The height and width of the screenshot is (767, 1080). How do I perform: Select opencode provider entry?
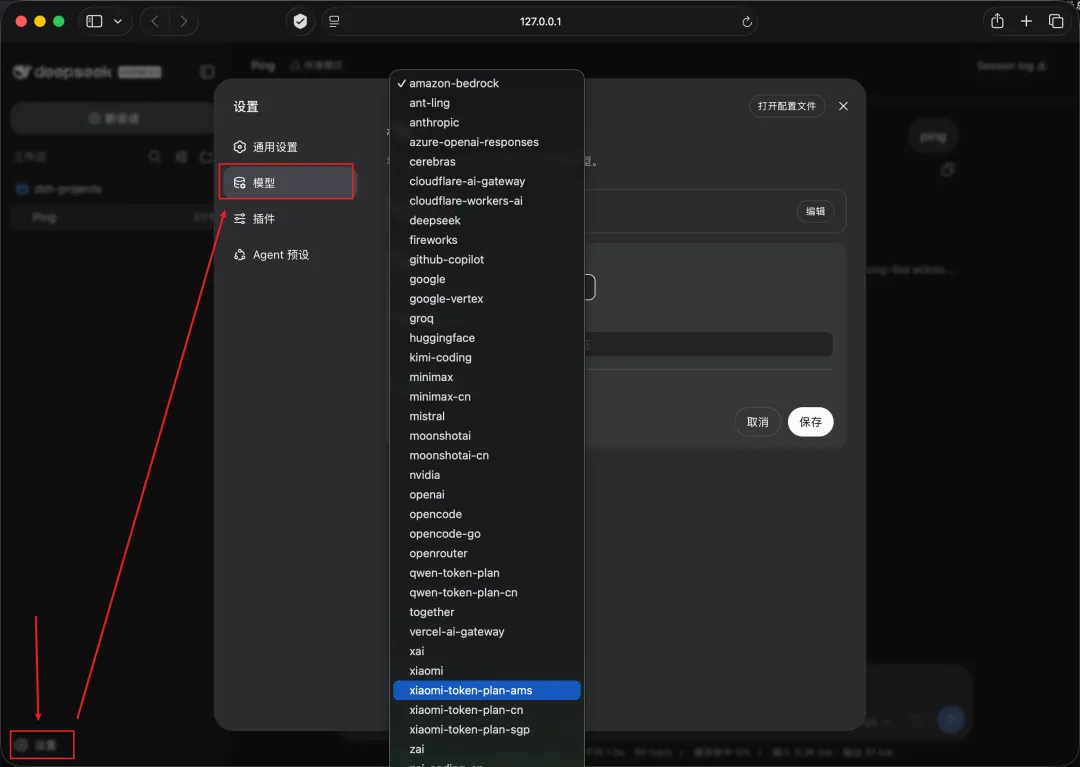(x=486, y=515)
